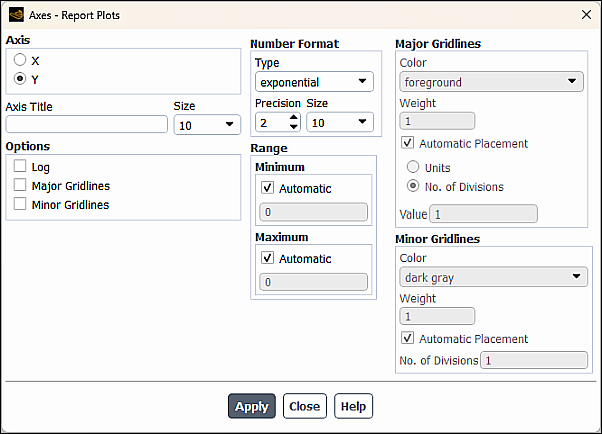Expand the Major Gridlines Color dropdown
The height and width of the screenshot is (434, 602).
click(491, 82)
